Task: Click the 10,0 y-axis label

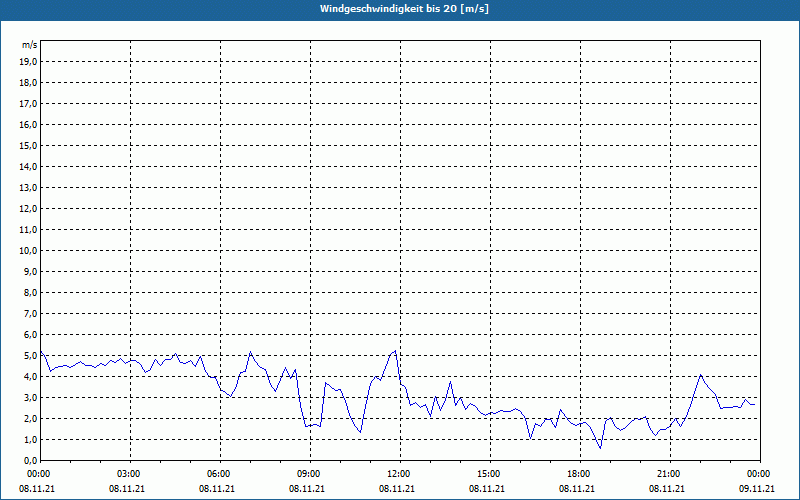Action: pos(28,251)
